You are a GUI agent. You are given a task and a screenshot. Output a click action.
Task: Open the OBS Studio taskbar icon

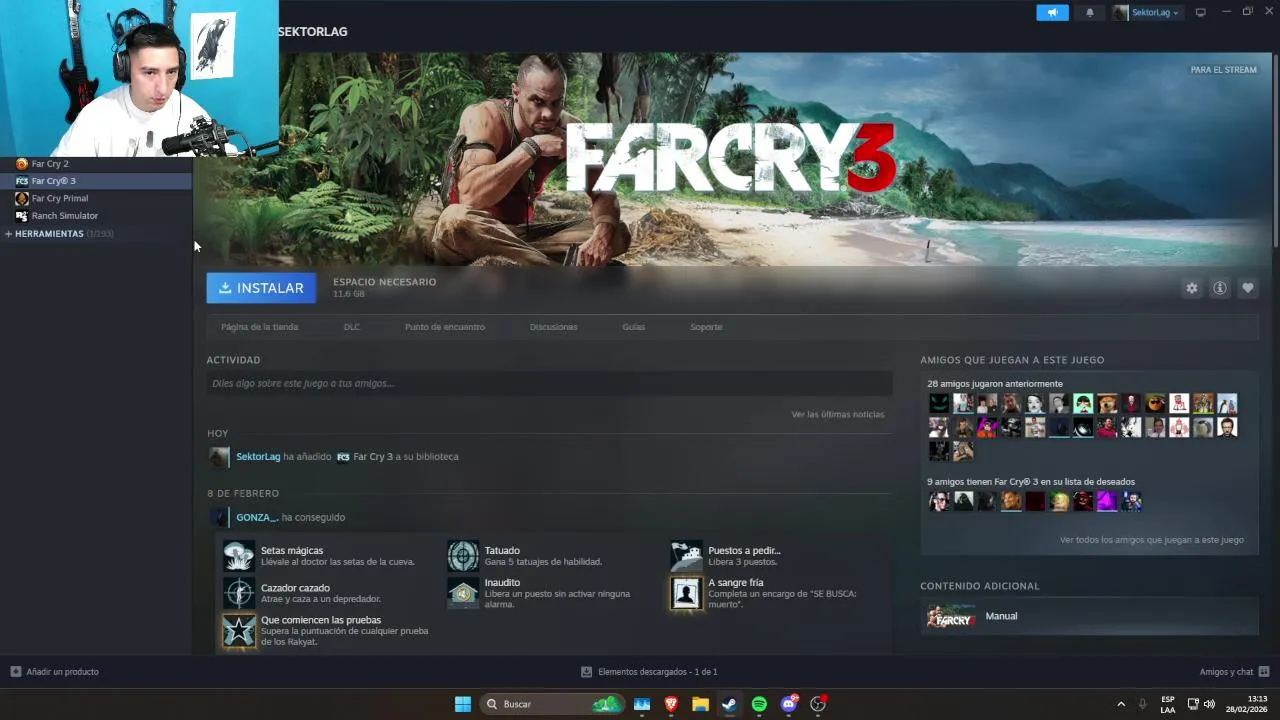[818, 704]
